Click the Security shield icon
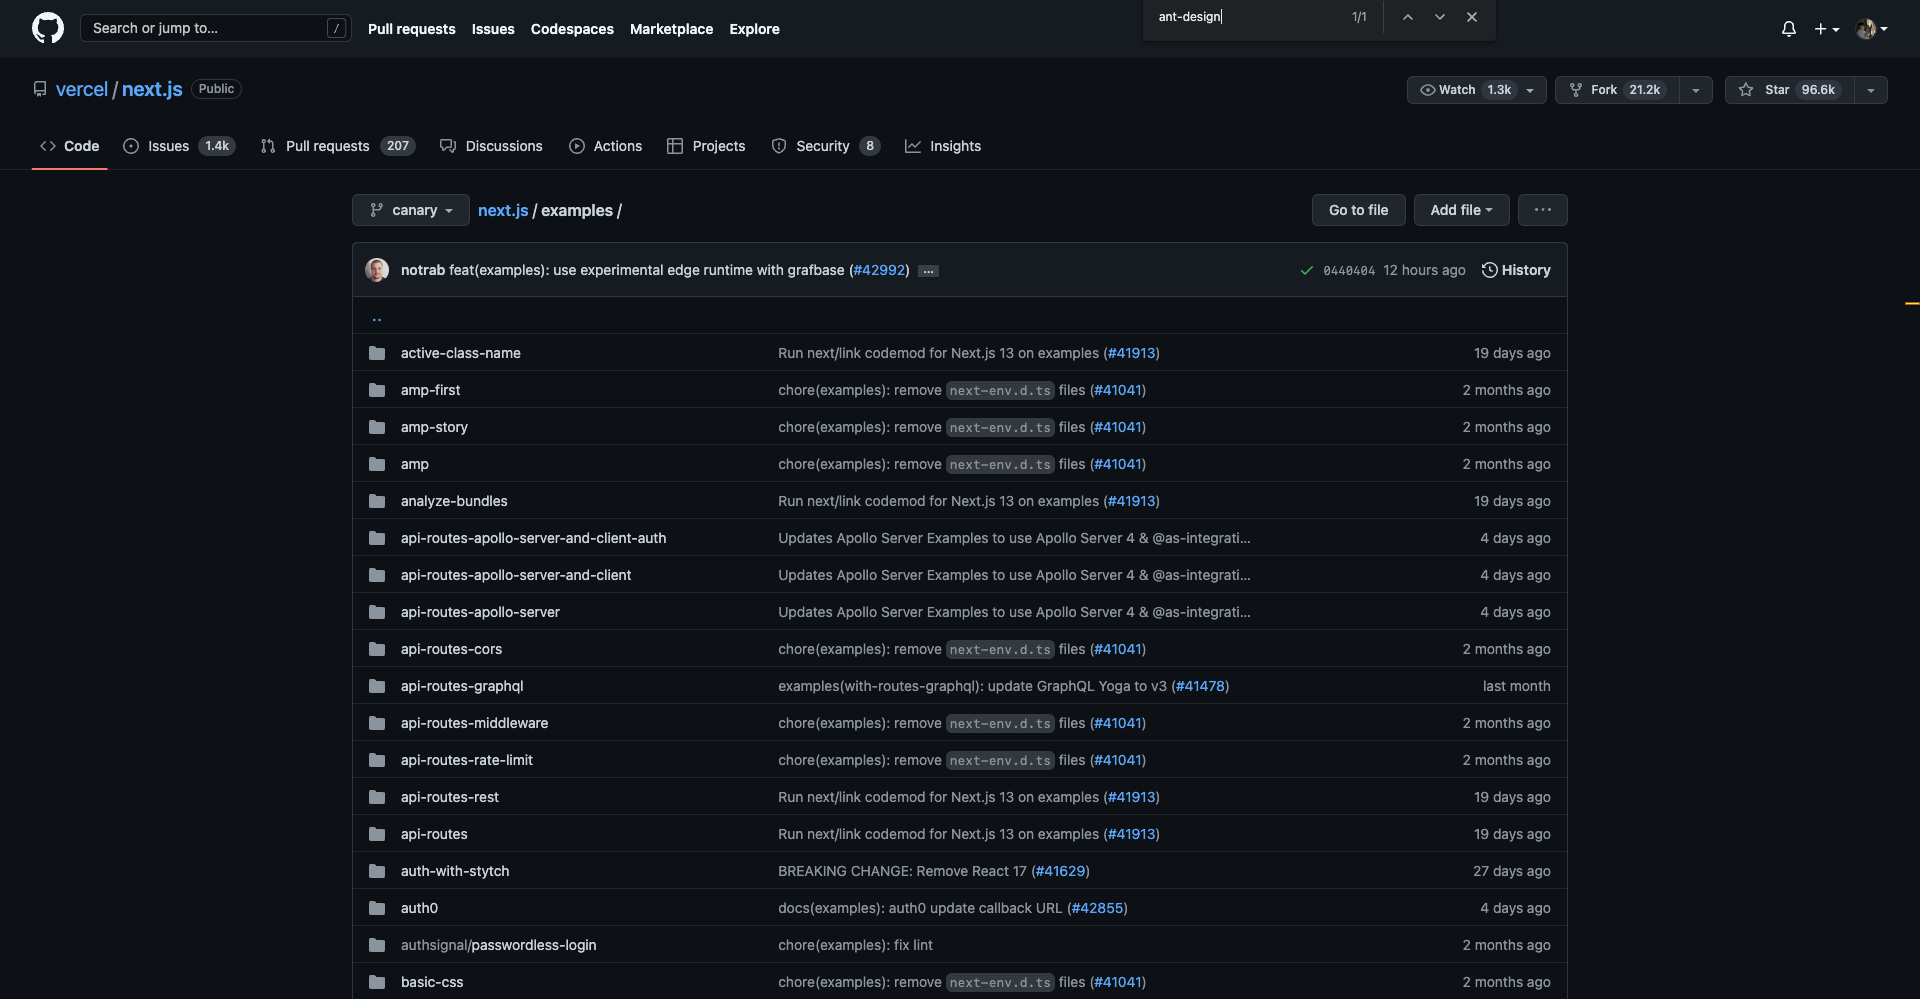Viewport: 1920px width, 999px height. pyautogui.click(x=778, y=146)
